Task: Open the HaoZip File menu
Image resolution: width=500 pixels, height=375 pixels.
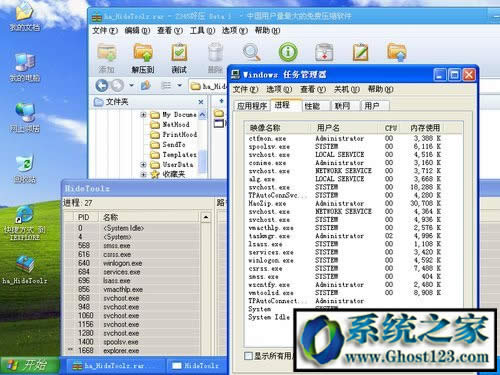Action: point(105,31)
